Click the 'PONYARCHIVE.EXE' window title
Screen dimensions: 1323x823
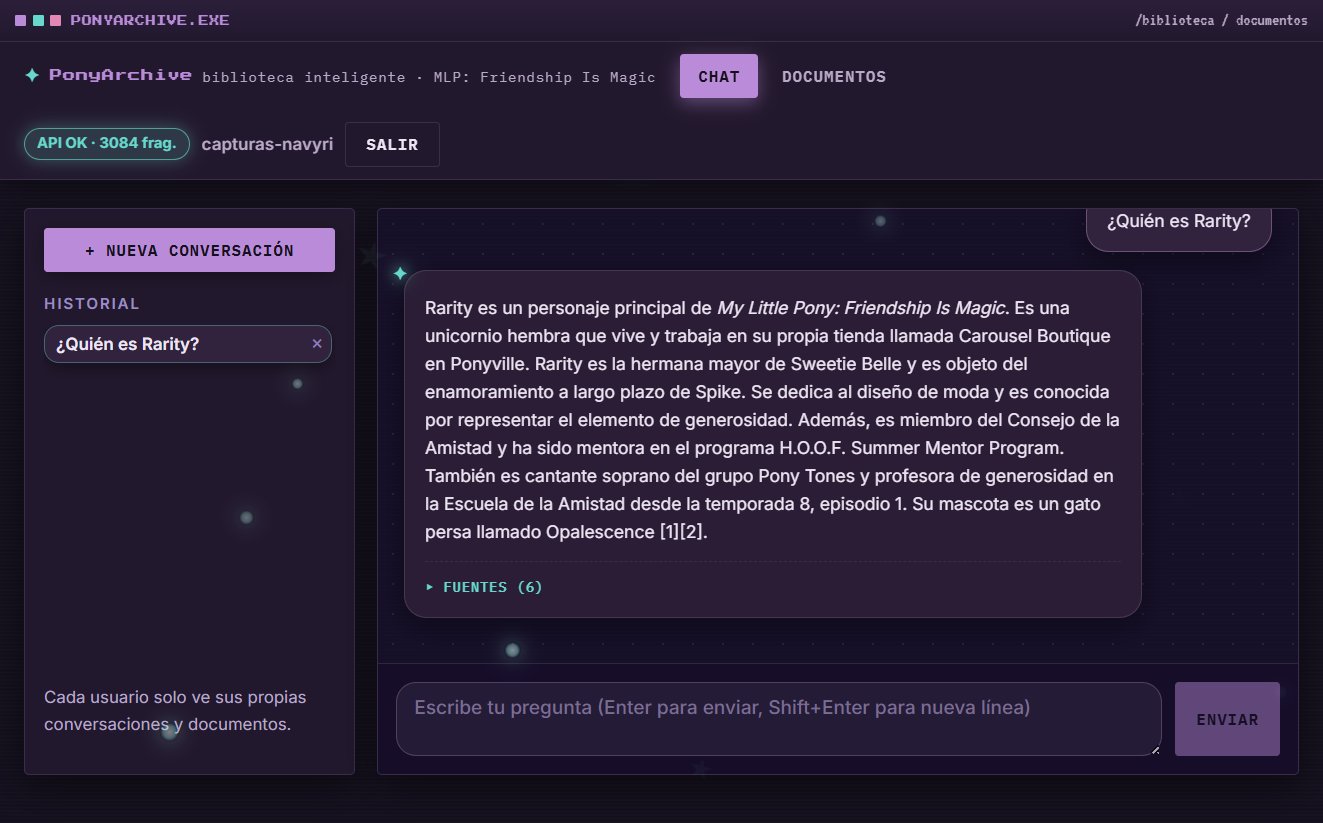150,20
